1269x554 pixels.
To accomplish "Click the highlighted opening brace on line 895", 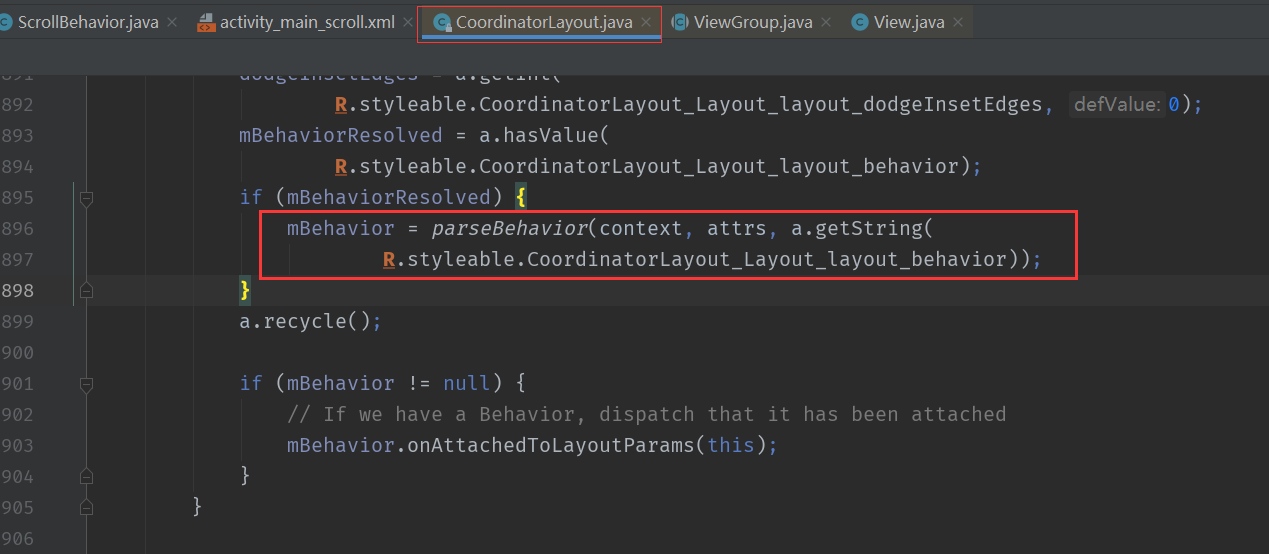I will pyautogui.click(x=520, y=198).
